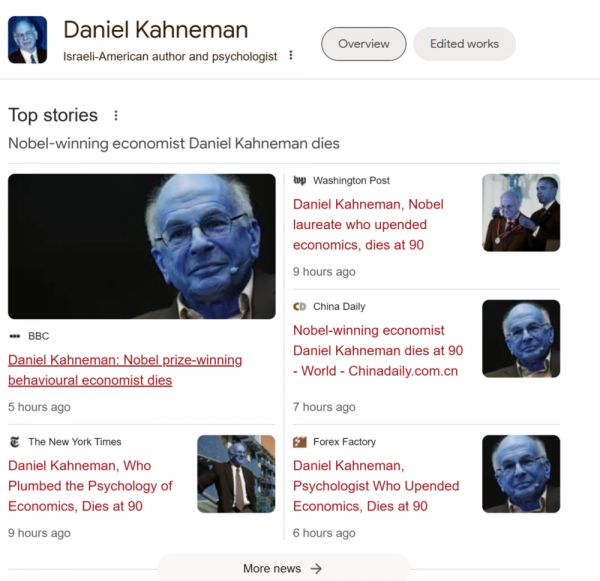This screenshot has width=600, height=581.
Task: Click the New York Times source logo
Action: click(x=15, y=442)
